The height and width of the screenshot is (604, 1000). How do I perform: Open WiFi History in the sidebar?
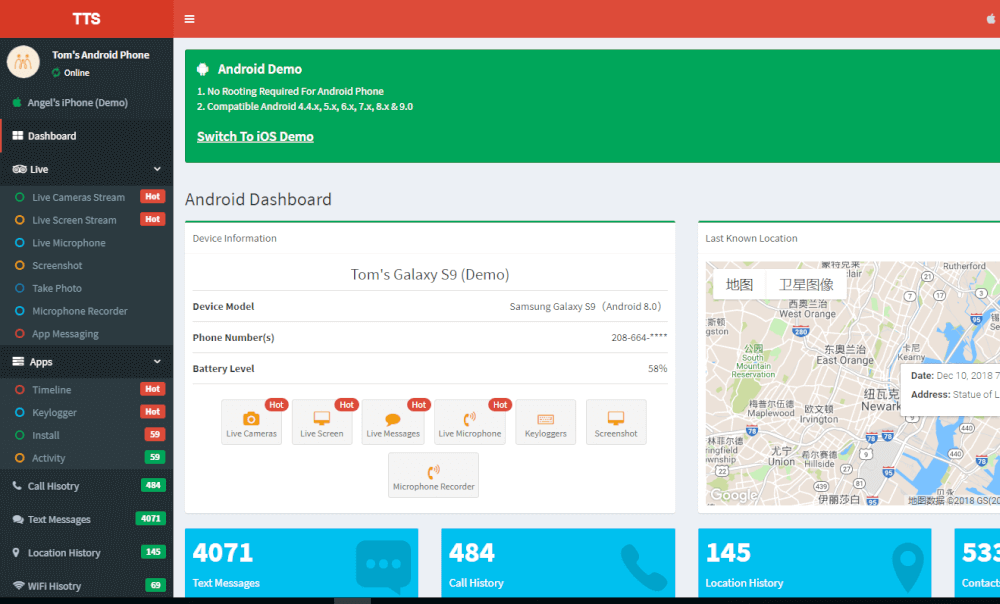pyautogui.click(x=87, y=586)
